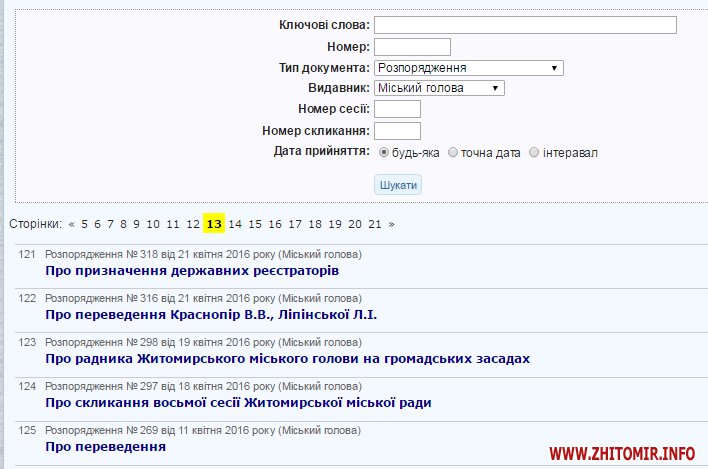Go to next pages with » arrow

391,224
